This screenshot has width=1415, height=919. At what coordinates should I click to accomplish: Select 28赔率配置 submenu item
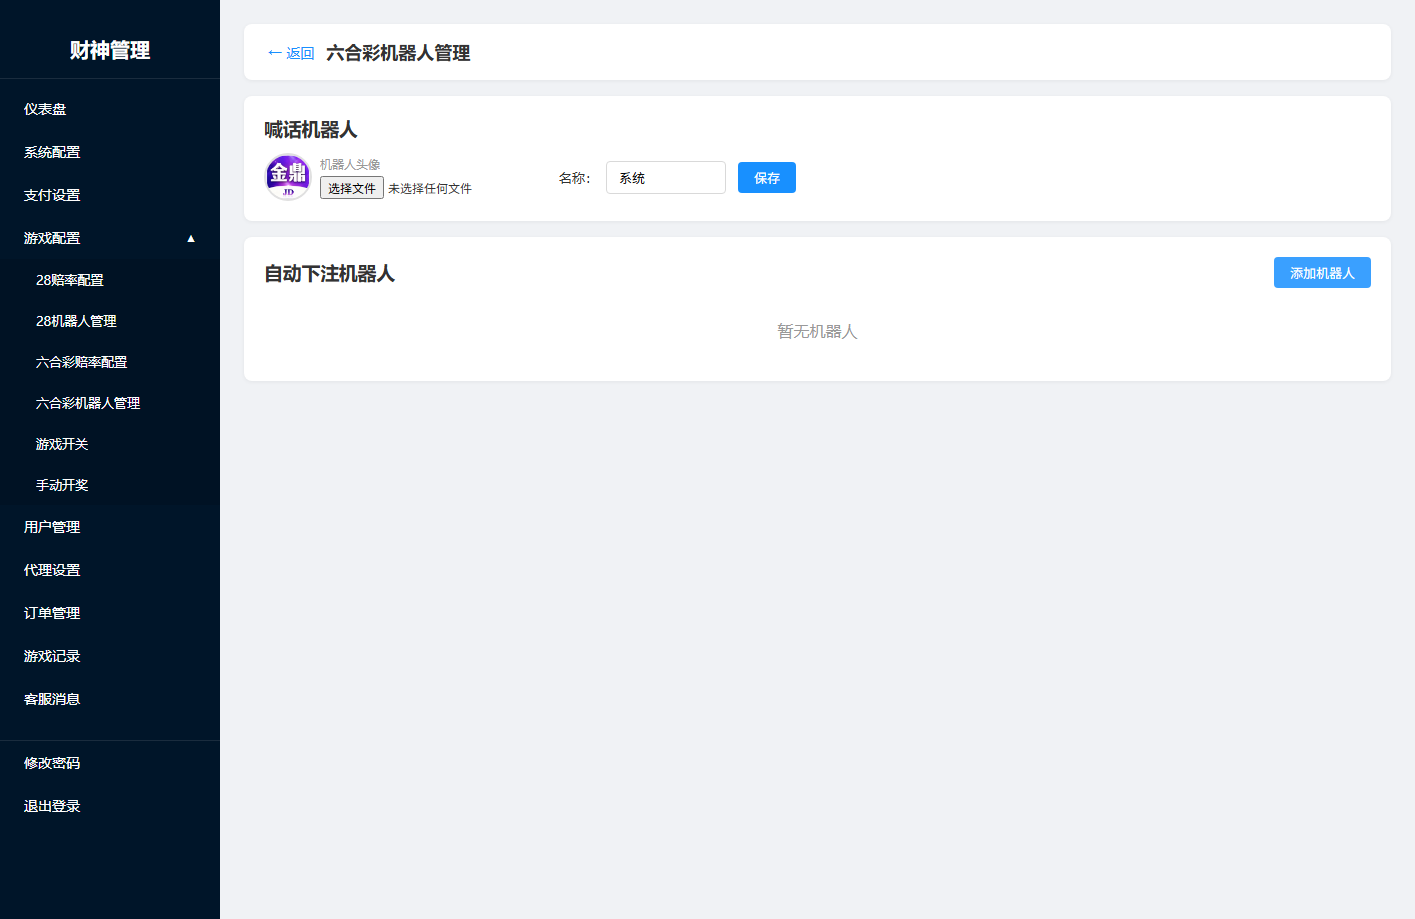(70, 280)
